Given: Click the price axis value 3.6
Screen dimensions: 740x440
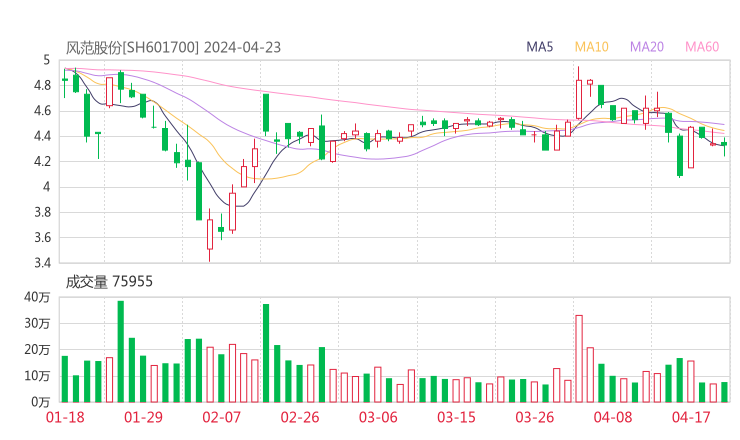Looking at the screenshot, I should 42,237.
